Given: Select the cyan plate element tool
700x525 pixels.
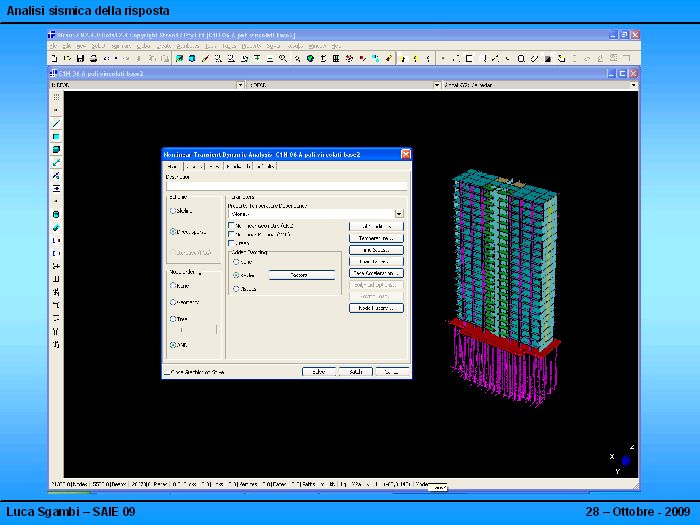Looking at the screenshot, I should click(56, 136).
